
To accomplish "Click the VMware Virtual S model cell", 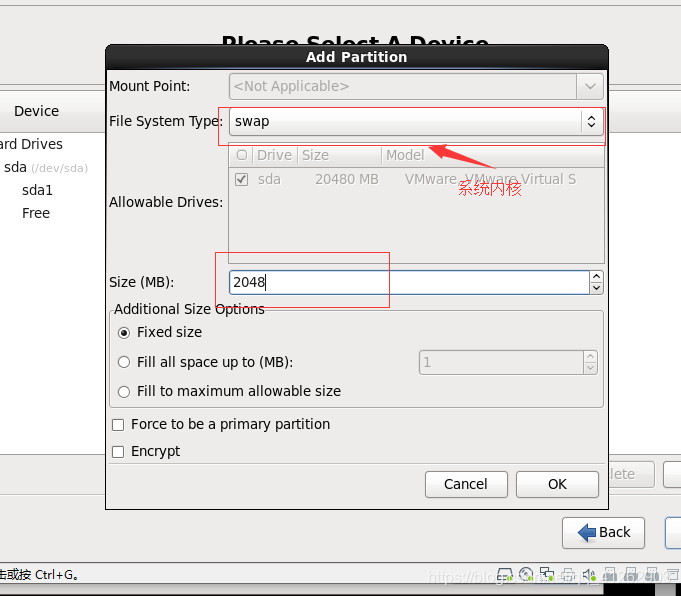I will [x=490, y=179].
